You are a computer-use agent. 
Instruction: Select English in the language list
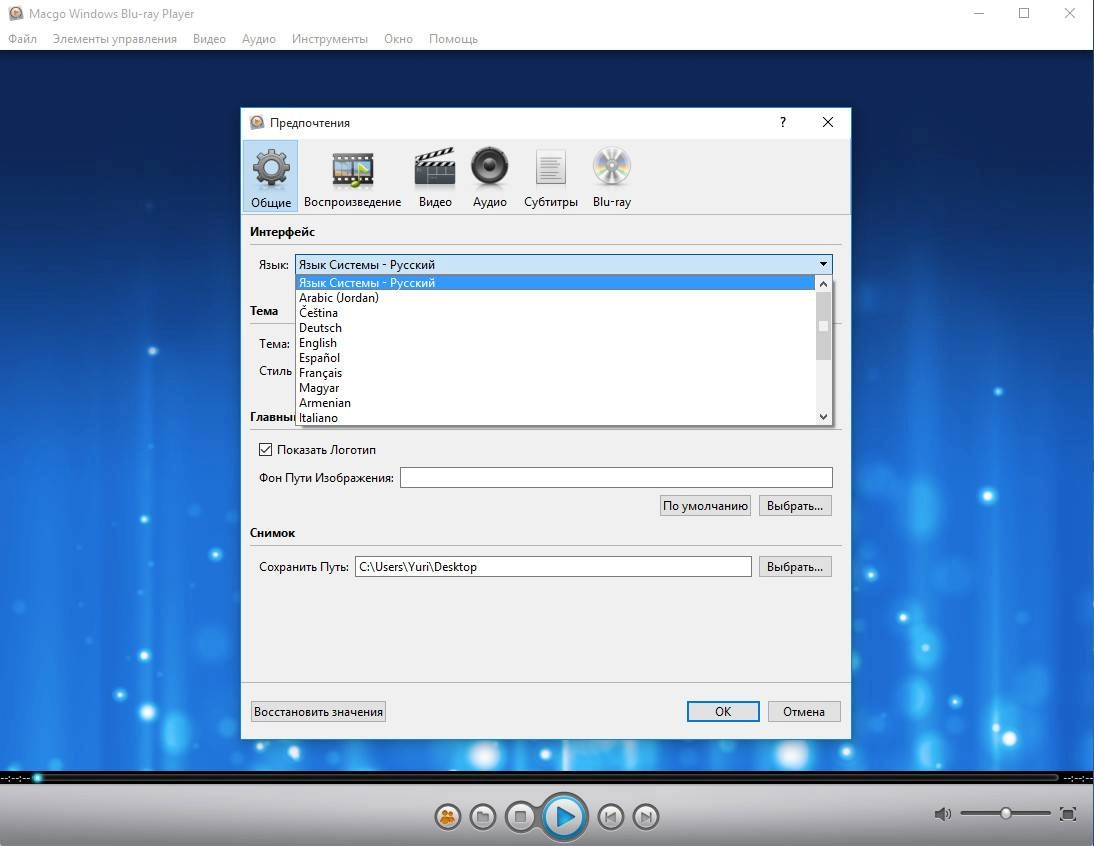pos(555,343)
